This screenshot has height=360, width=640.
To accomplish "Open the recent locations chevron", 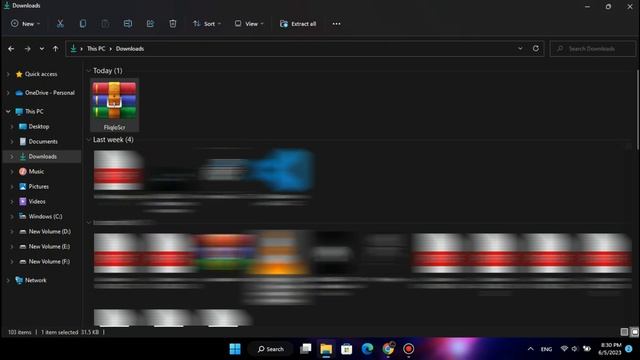I will [42, 49].
